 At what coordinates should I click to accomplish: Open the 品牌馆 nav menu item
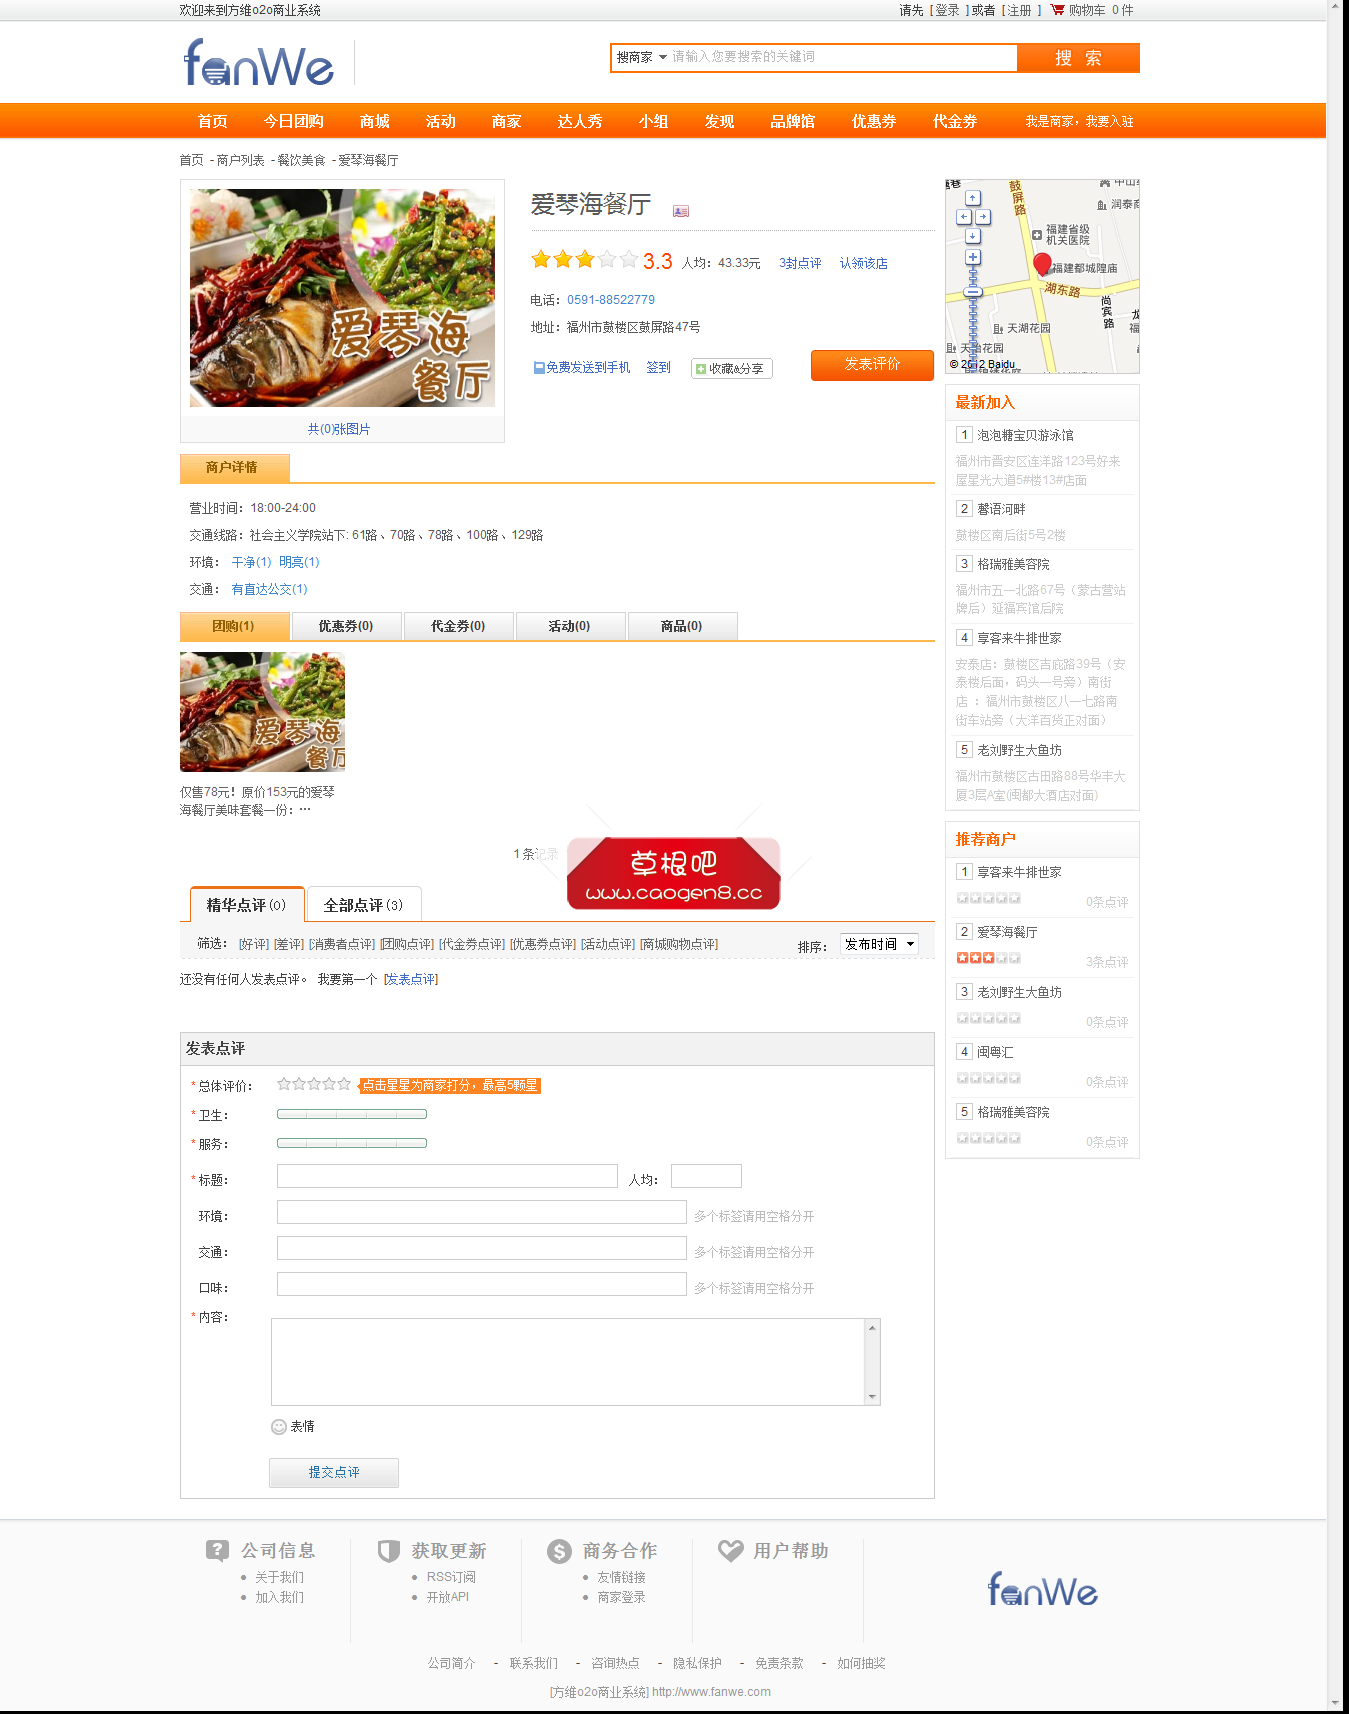[x=792, y=121]
